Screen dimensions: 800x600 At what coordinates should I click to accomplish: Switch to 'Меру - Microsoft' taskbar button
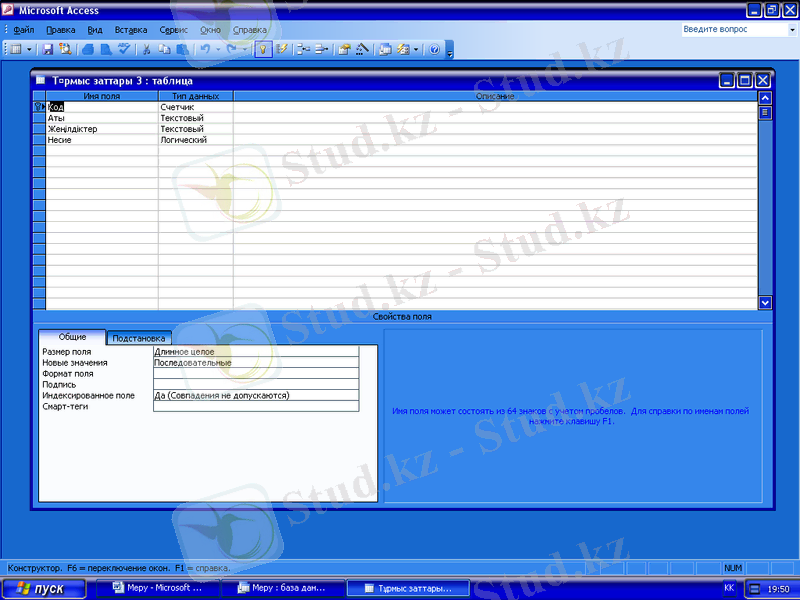click(x=158, y=588)
